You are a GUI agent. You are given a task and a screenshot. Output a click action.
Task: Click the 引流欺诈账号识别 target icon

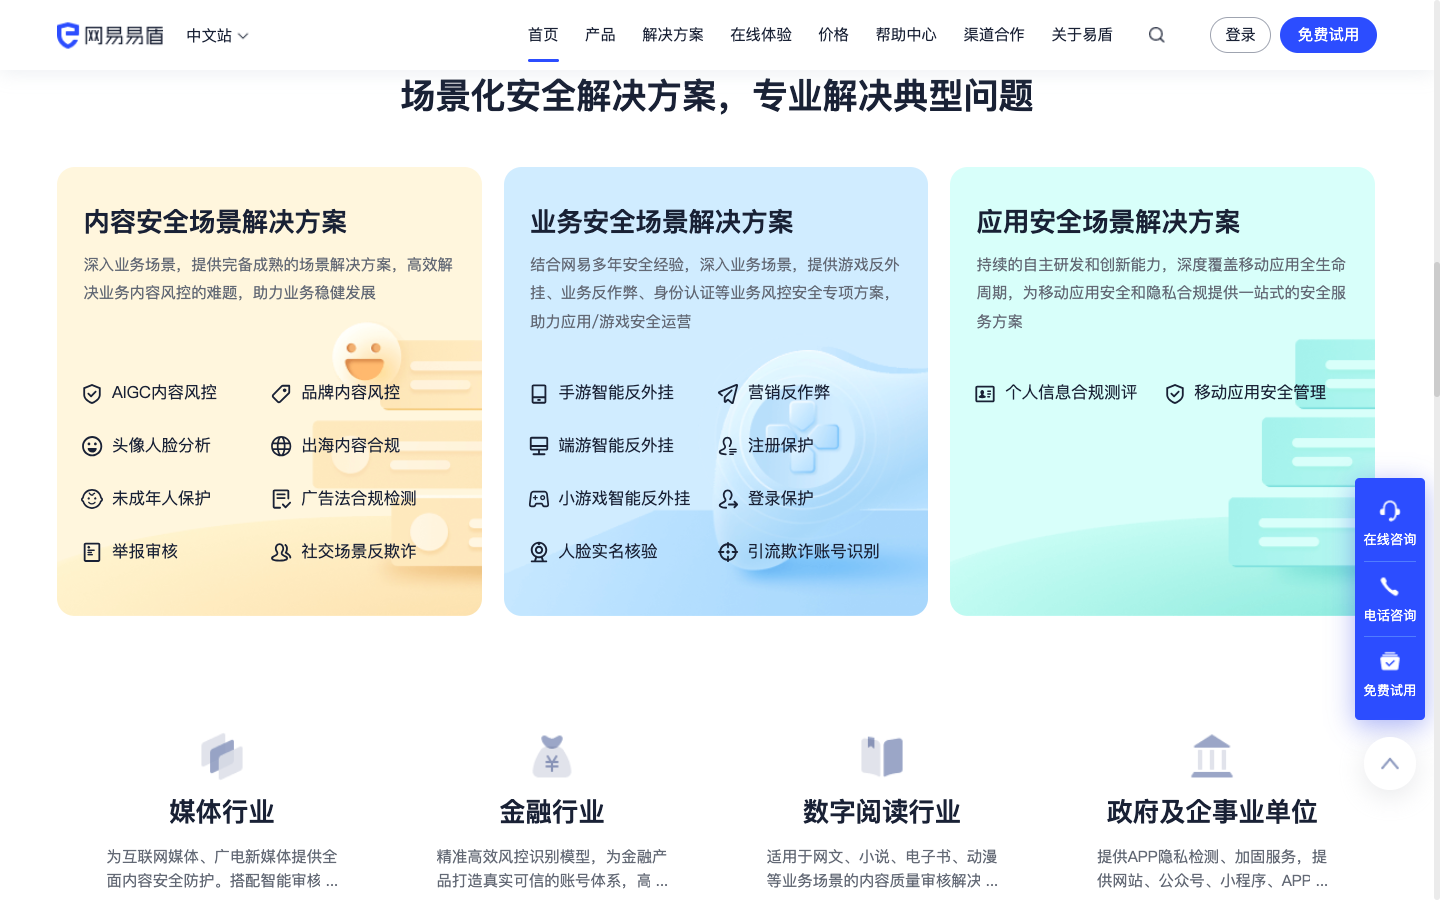(728, 552)
